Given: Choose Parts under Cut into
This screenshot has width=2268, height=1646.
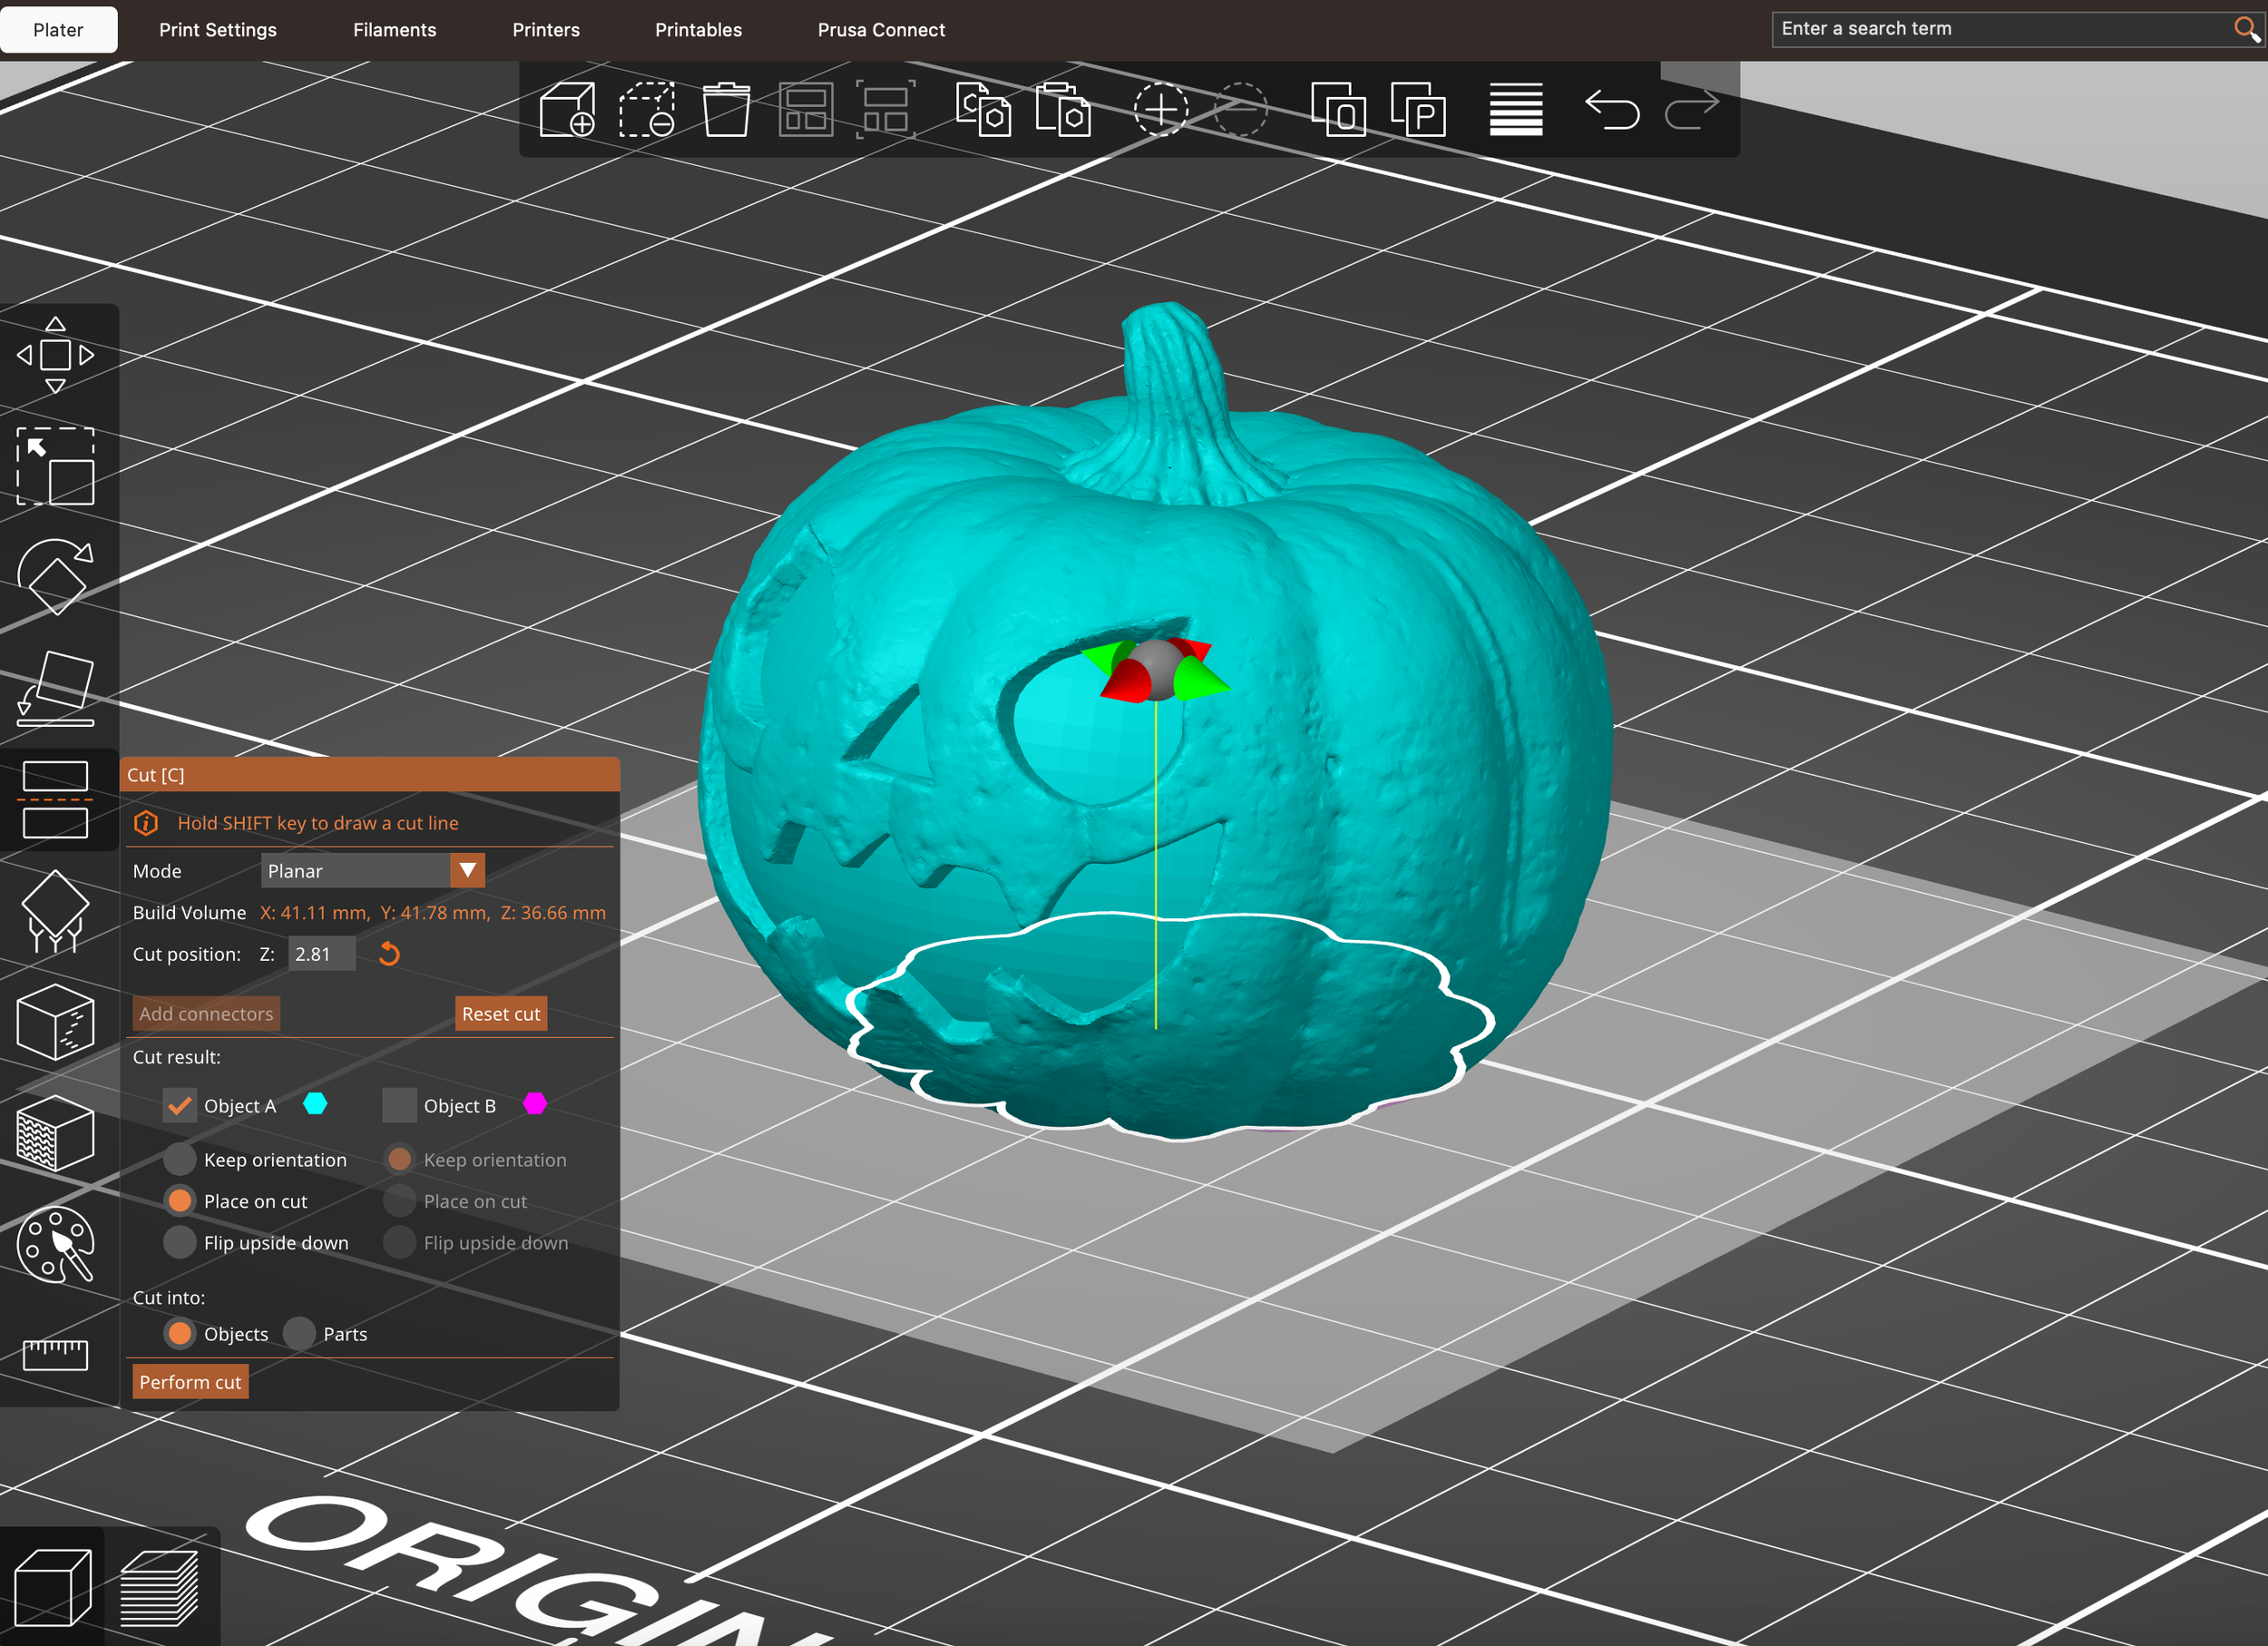Looking at the screenshot, I should 299,1333.
